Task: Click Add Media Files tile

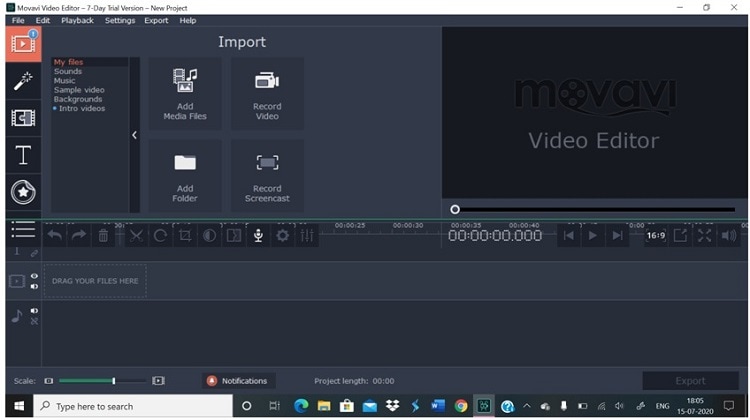Action: pos(185,94)
